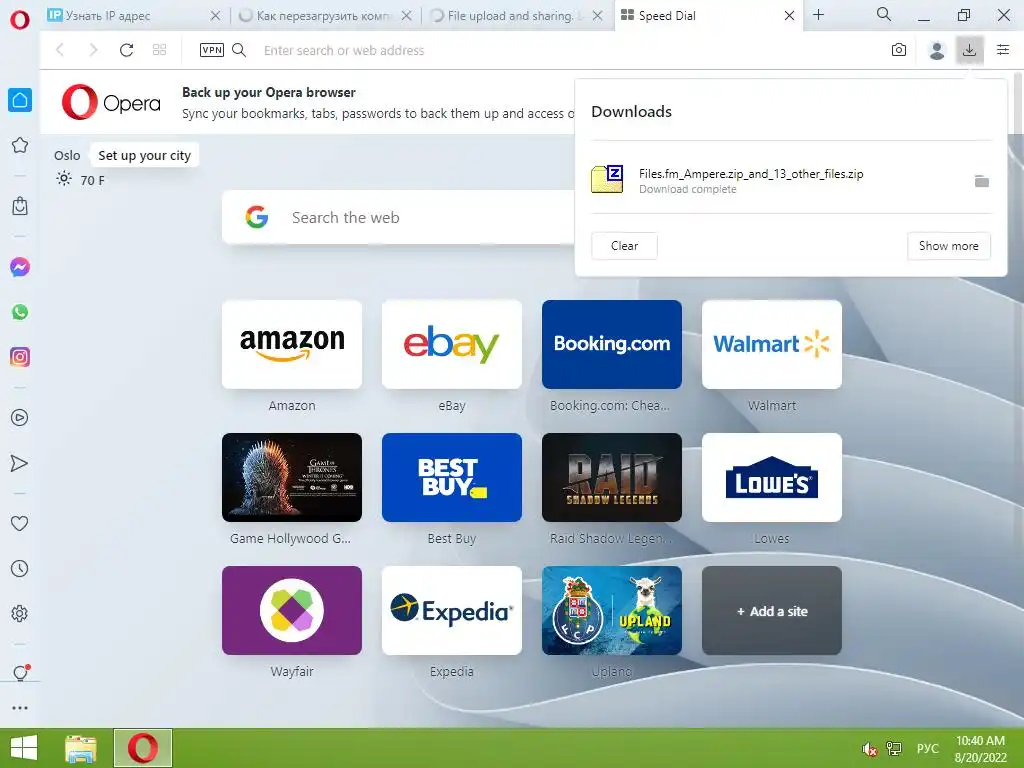The height and width of the screenshot is (768, 1024).
Task: Go back using the back arrow
Action: (x=60, y=50)
